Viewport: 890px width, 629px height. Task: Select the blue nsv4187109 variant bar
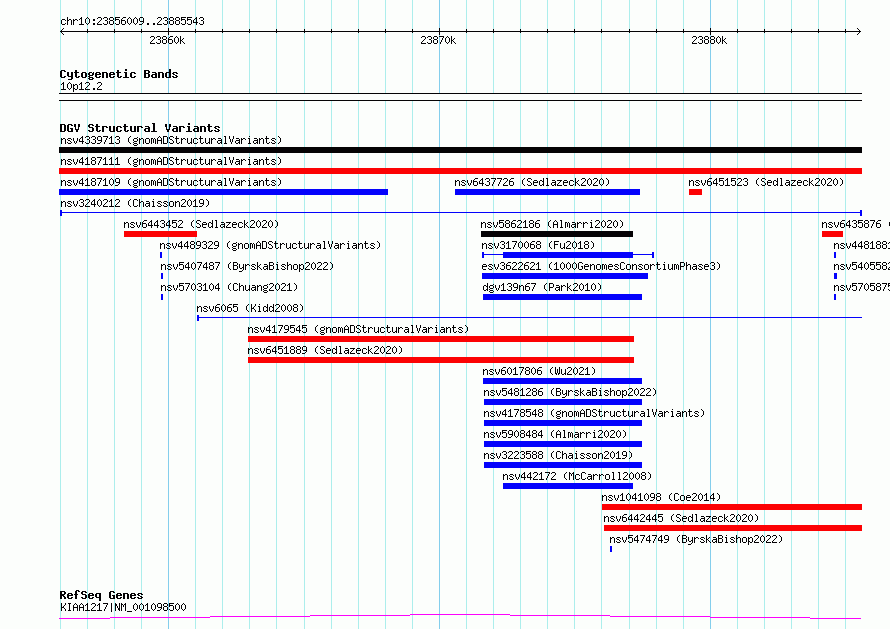click(x=224, y=192)
